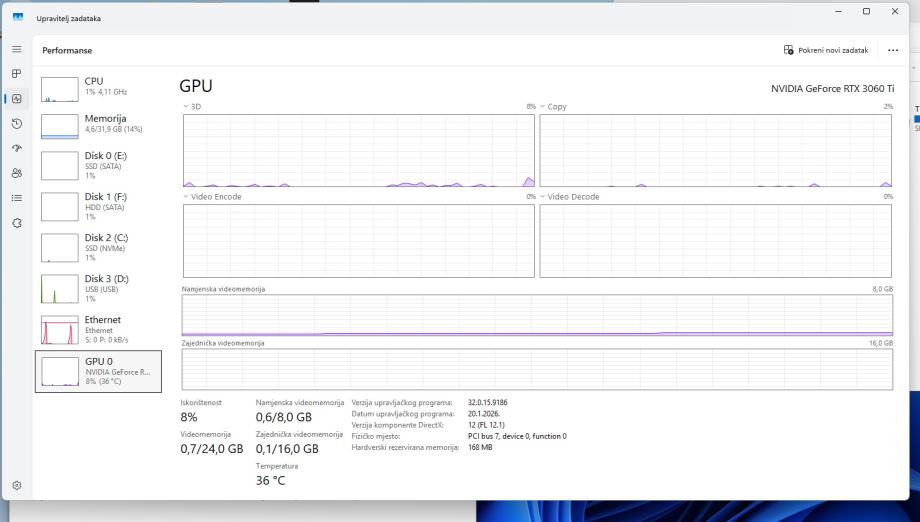Select the Ethernet performance item
Image resolution: width=920 pixels, height=522 pixels.
pos(98,330)
